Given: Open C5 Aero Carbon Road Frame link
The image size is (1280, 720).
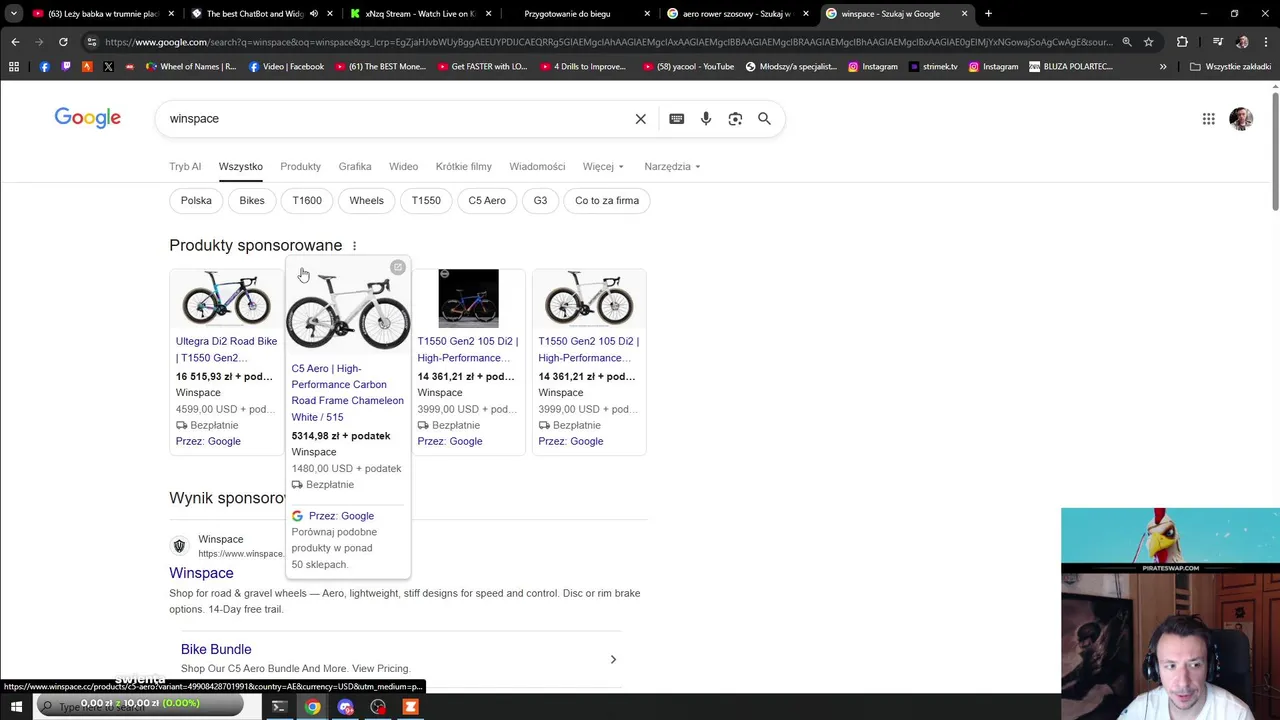Looking at the screenshot, I should (347, 393).
